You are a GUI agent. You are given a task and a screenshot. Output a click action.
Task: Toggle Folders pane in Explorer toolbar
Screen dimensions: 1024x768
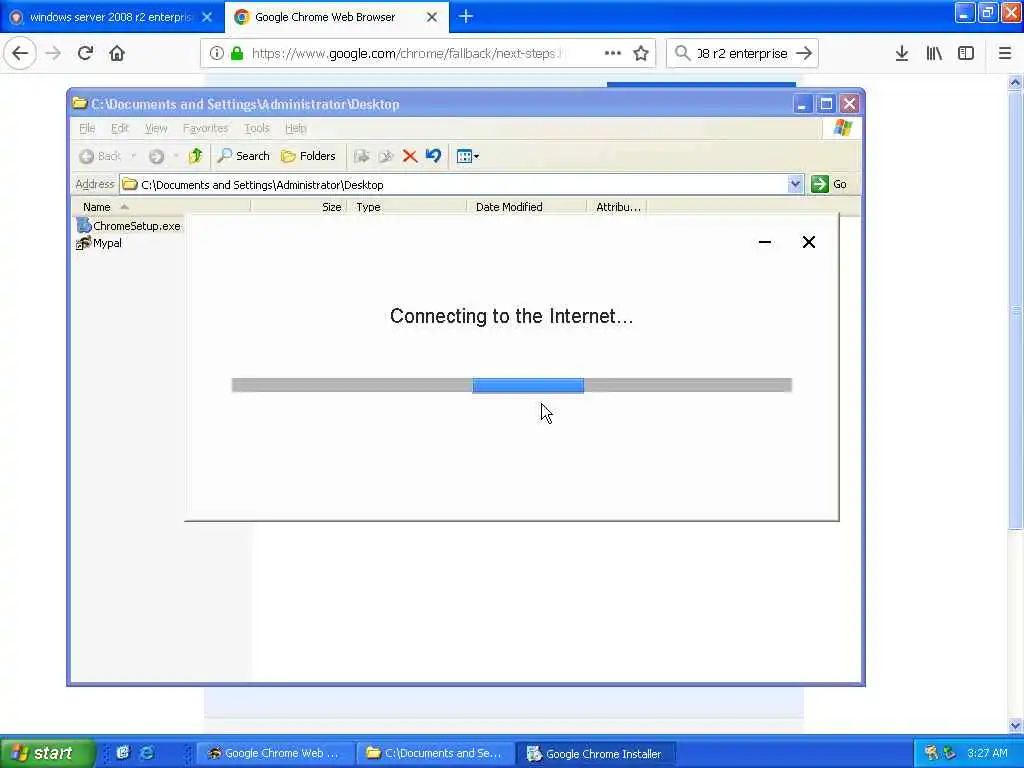pyautogui.click(x=308, y=156)
